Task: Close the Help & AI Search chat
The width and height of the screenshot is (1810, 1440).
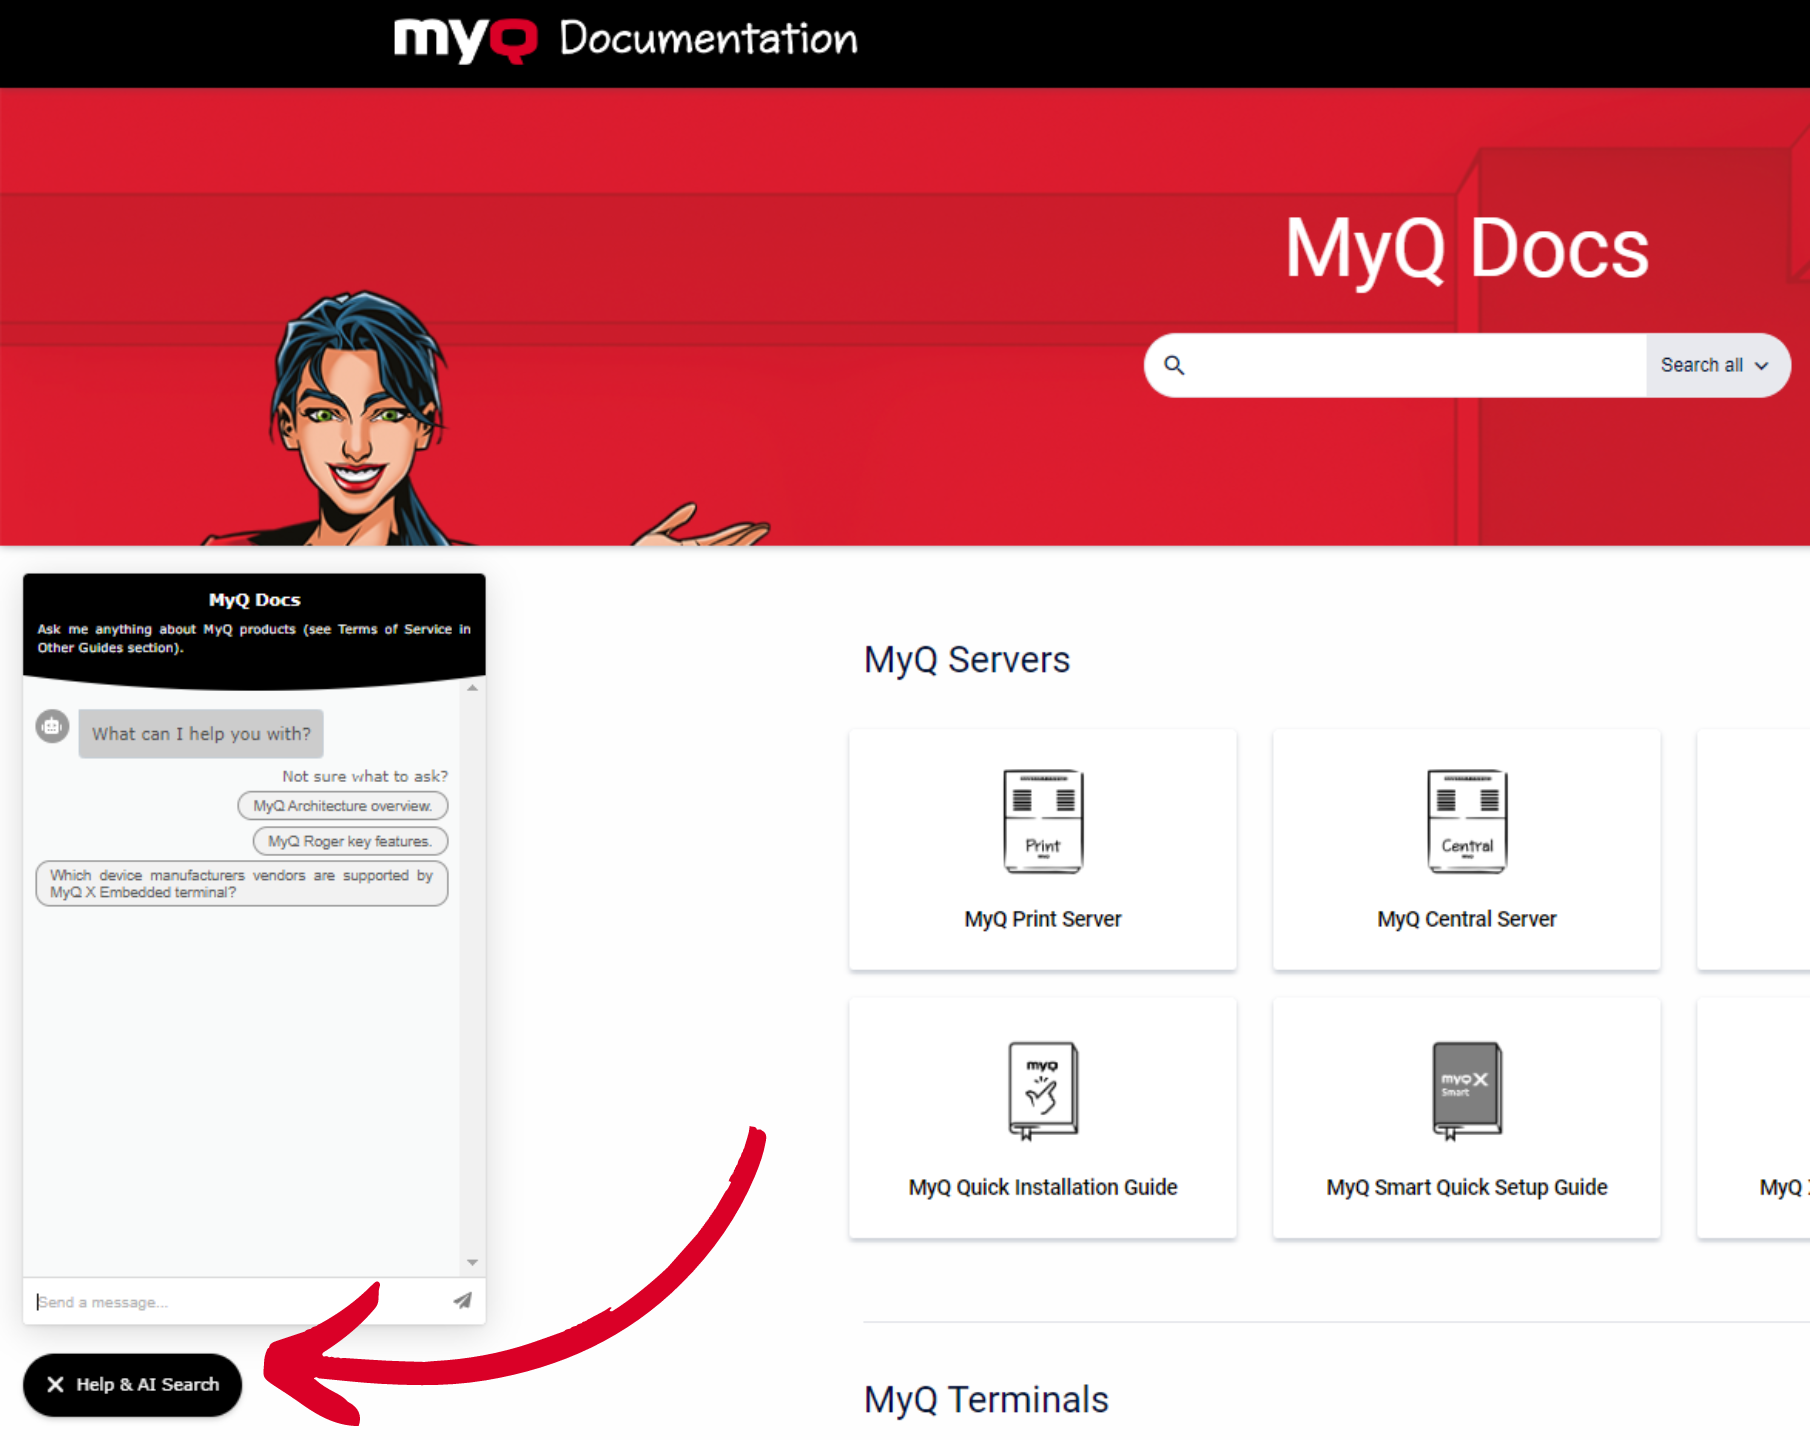Action: [x=132, y=1384]
